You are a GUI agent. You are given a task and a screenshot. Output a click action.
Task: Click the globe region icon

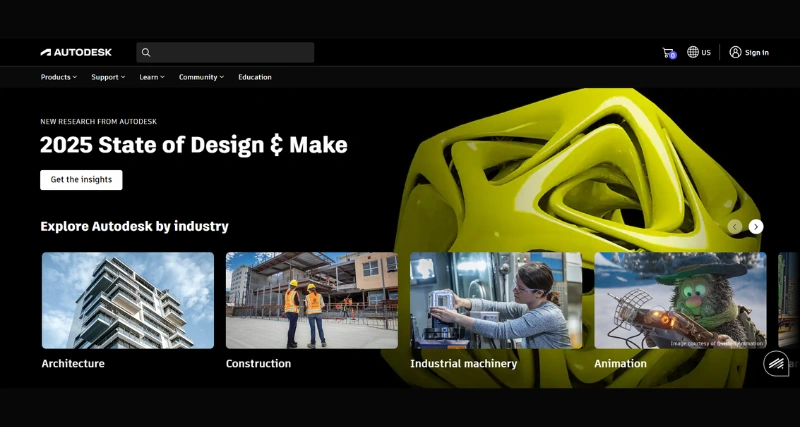[x=693, y=52]
